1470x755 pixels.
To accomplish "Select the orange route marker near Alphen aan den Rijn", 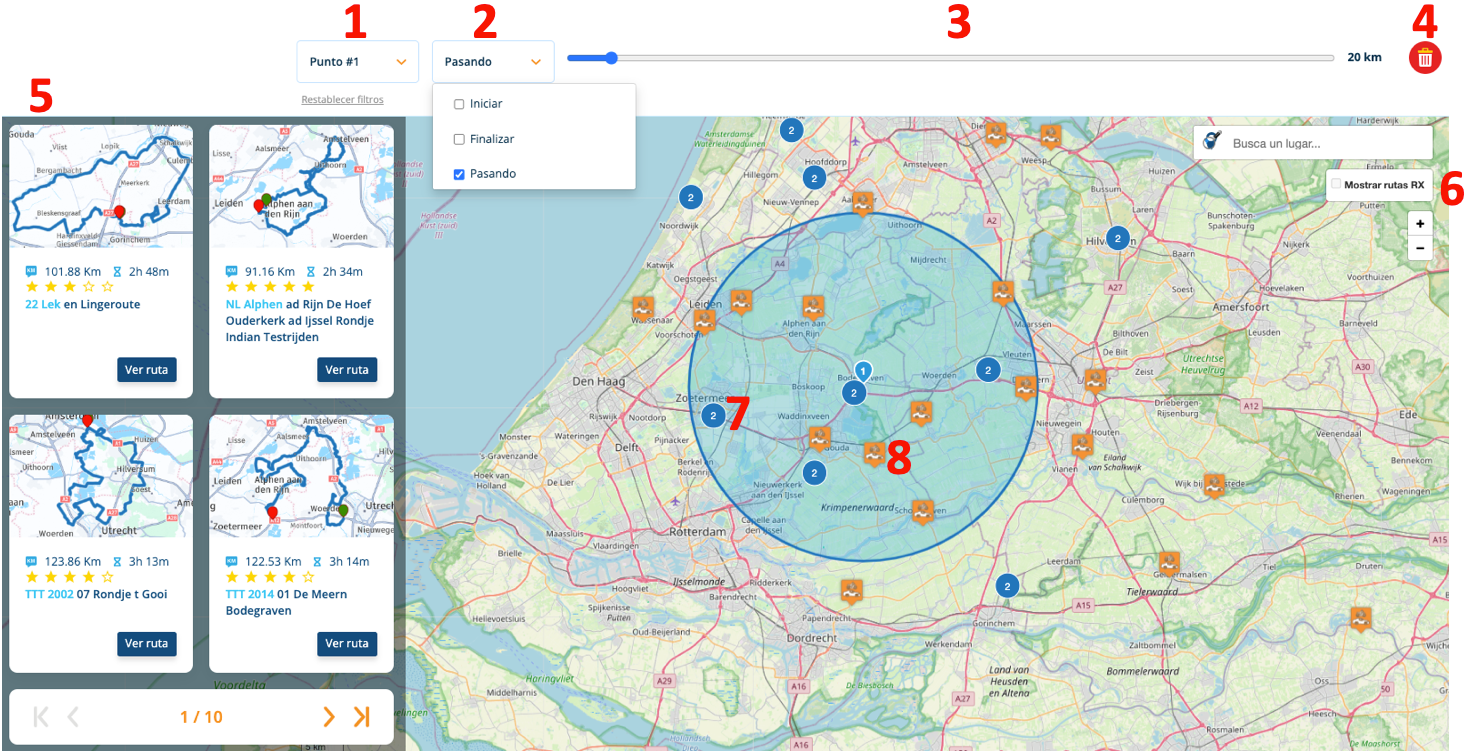I will click(813, 308).
